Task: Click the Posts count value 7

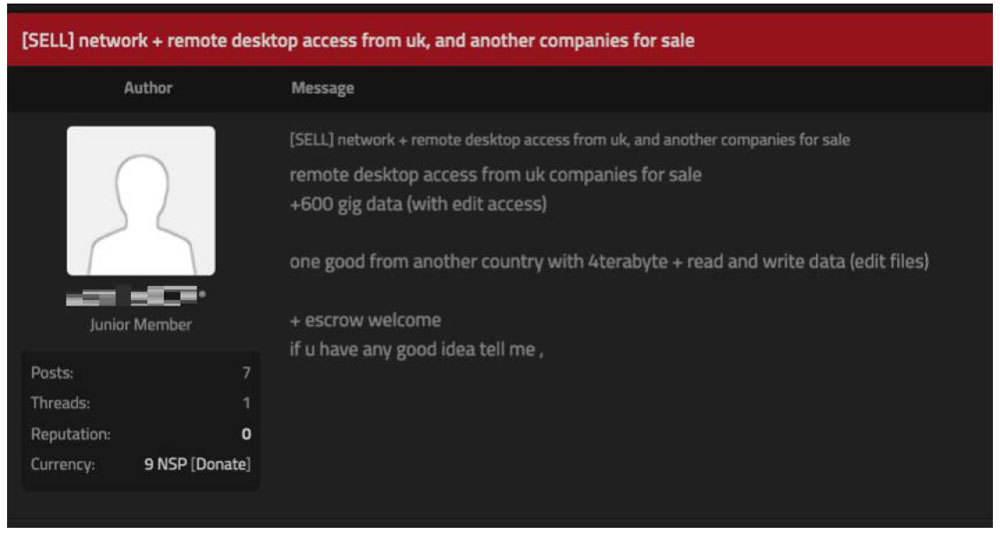Action: click(x=246, y=373)
